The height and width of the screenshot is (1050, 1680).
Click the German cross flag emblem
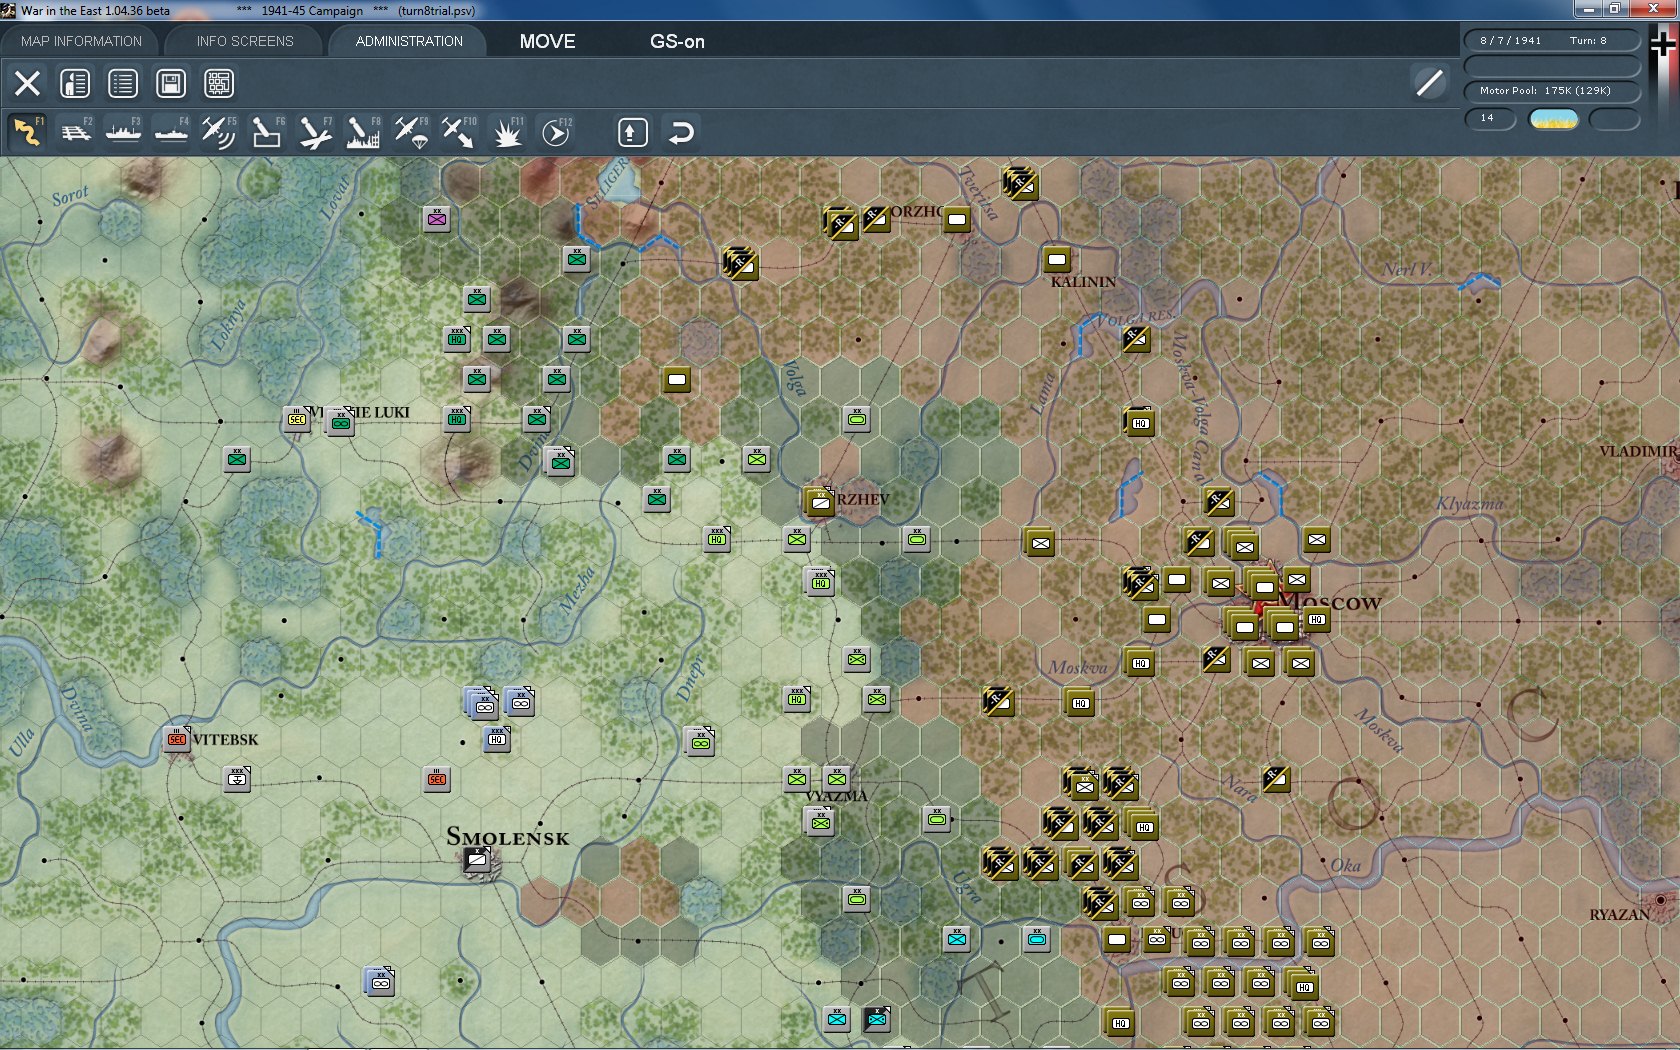(x=1664, y=45)
